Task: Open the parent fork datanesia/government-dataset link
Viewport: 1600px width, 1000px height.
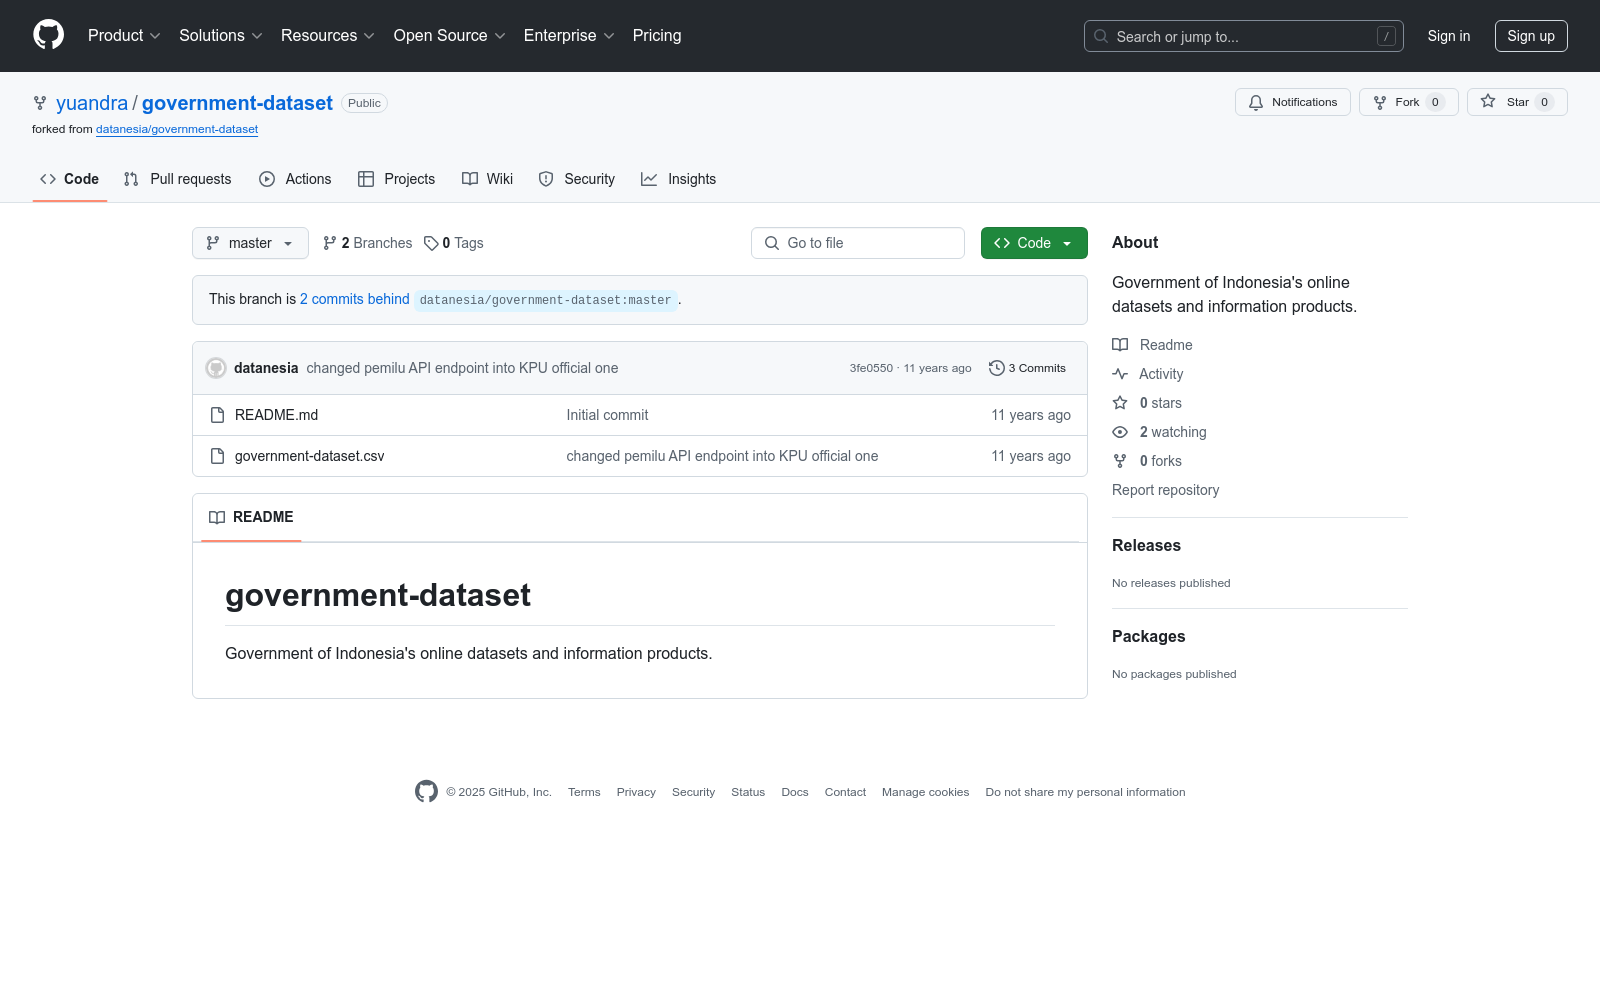Action: [177, 129]
